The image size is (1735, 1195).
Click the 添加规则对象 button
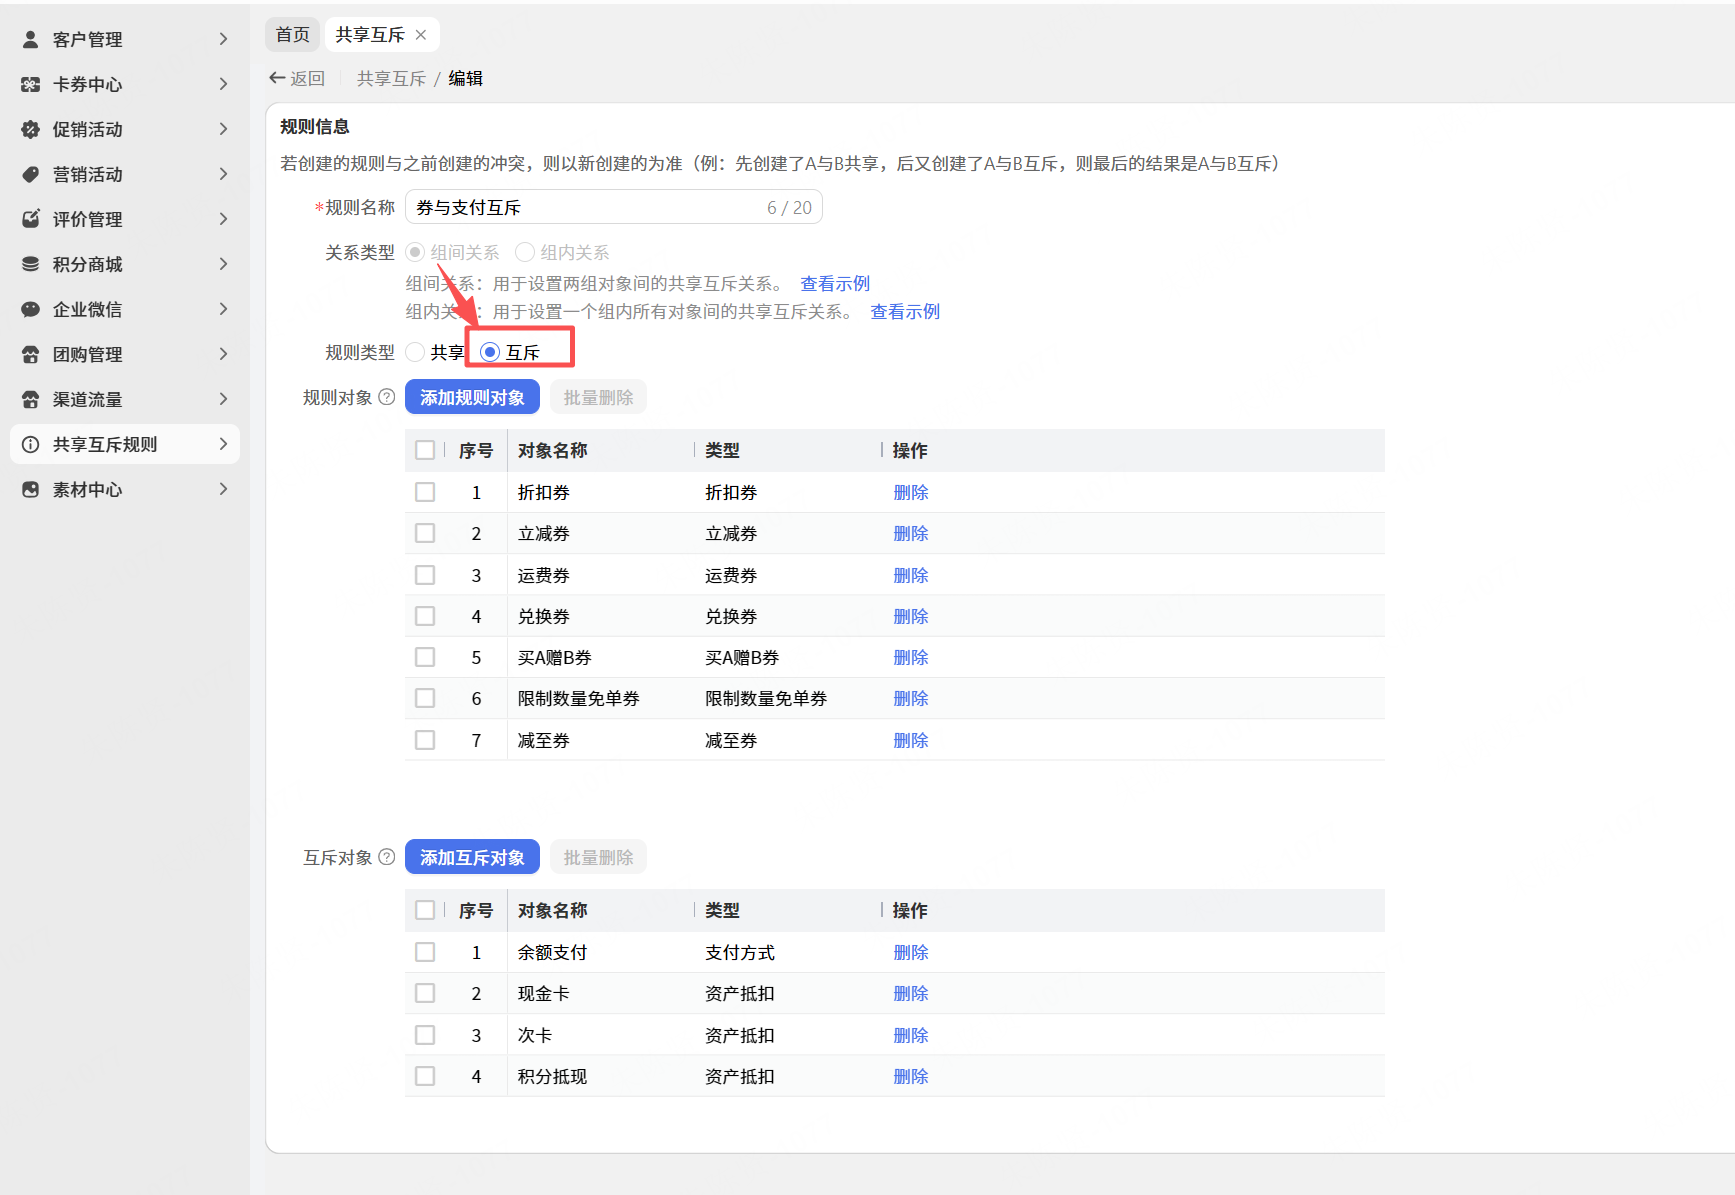(x=472, y=397)
